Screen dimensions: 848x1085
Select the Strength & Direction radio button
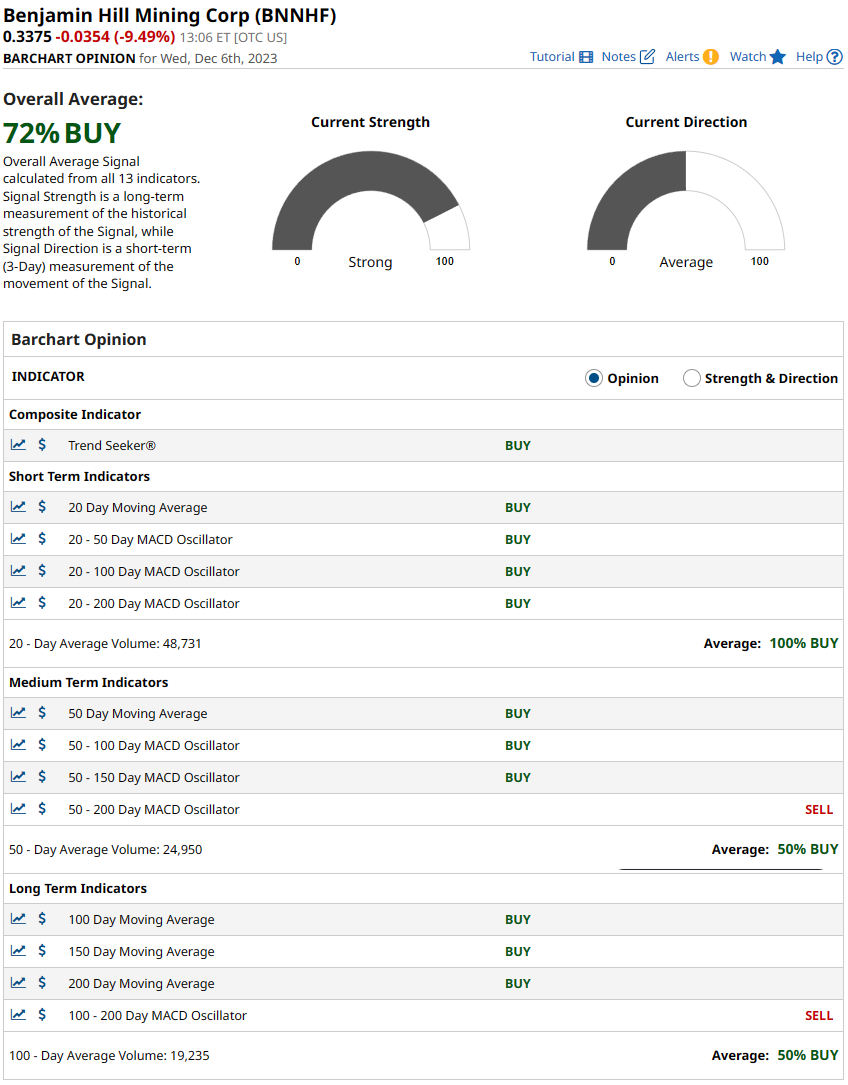click(691, 378)
